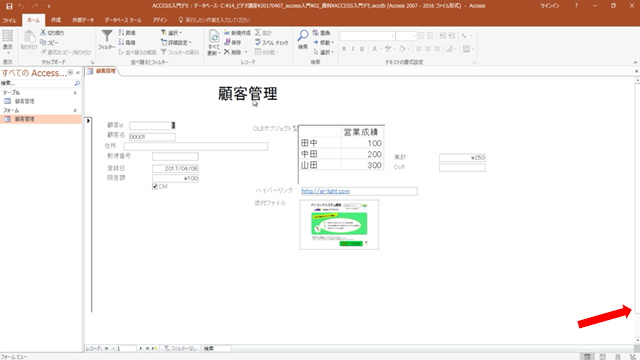Click the search icon in navigation pane
Viewport: 640px width, 360px height.
tap(77, 83)
